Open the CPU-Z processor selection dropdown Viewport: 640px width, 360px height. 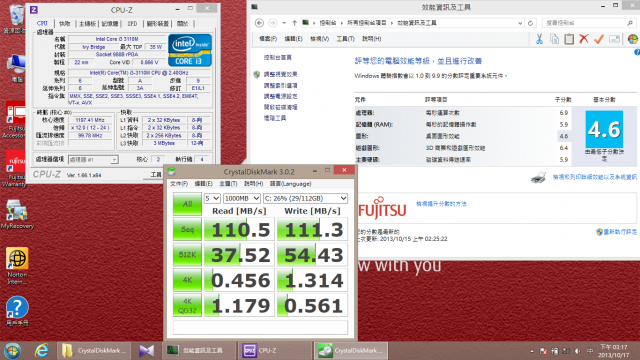(93, 159)
